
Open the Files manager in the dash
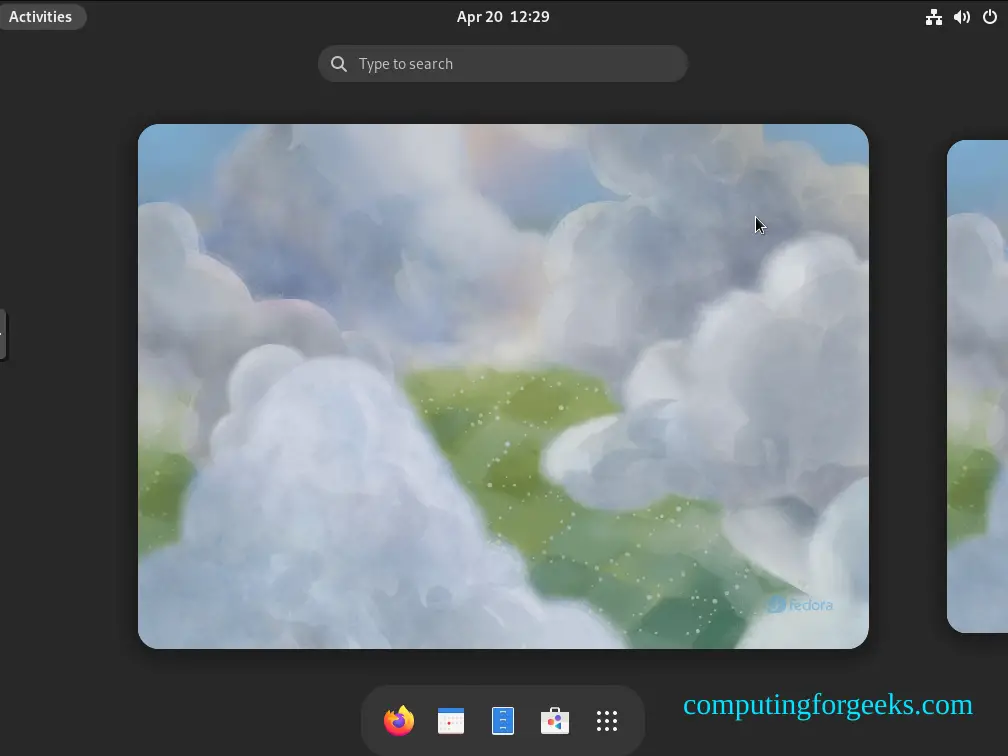(503, 721)
